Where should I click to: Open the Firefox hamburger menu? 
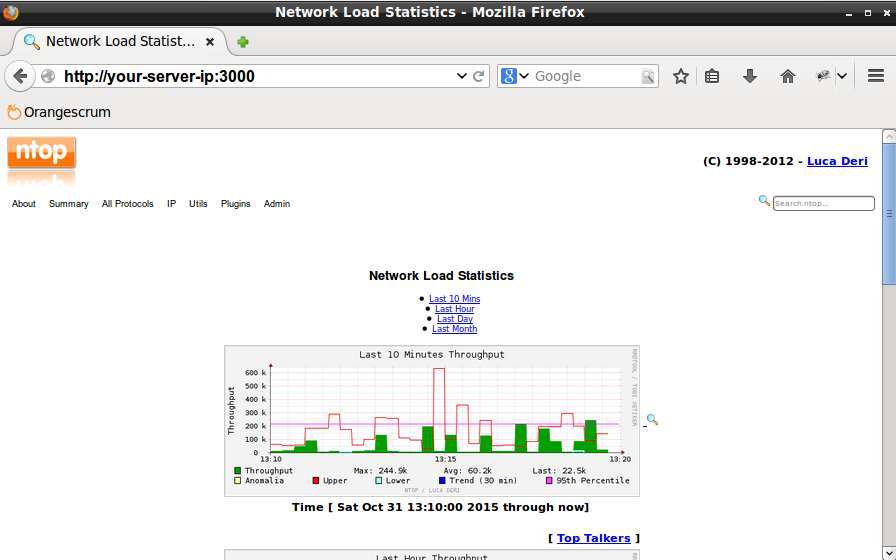pos(875,76)
